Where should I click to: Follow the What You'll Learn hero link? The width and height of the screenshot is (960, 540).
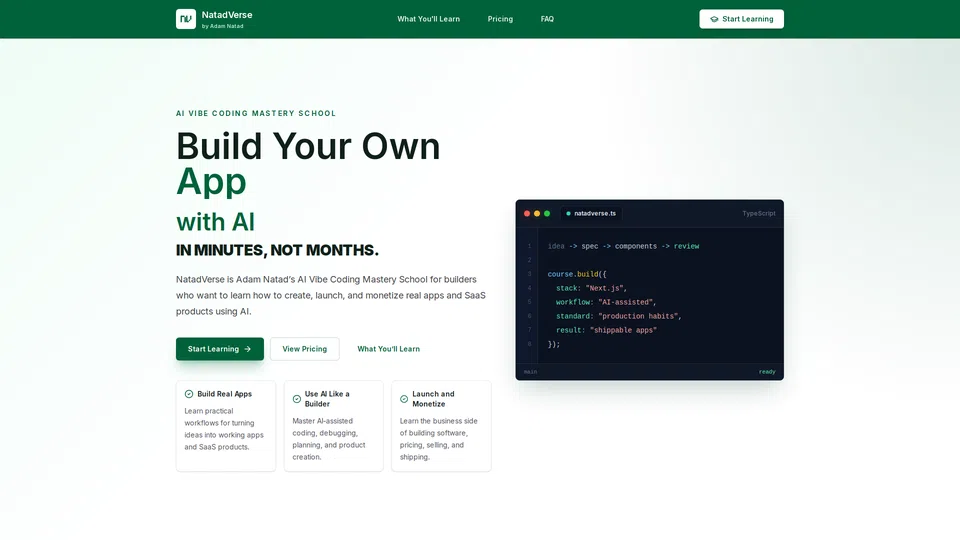(x=389, y=349)
